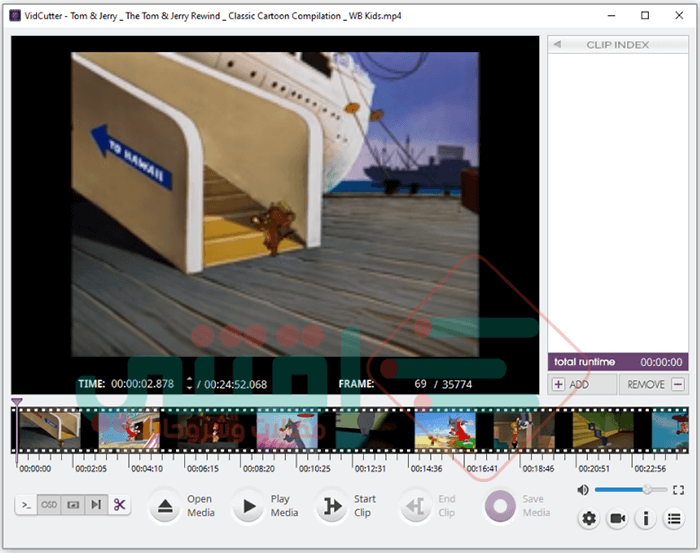Select the first timeline thumbnail of the ramp

pyautogui.click(x=50, y=430)
